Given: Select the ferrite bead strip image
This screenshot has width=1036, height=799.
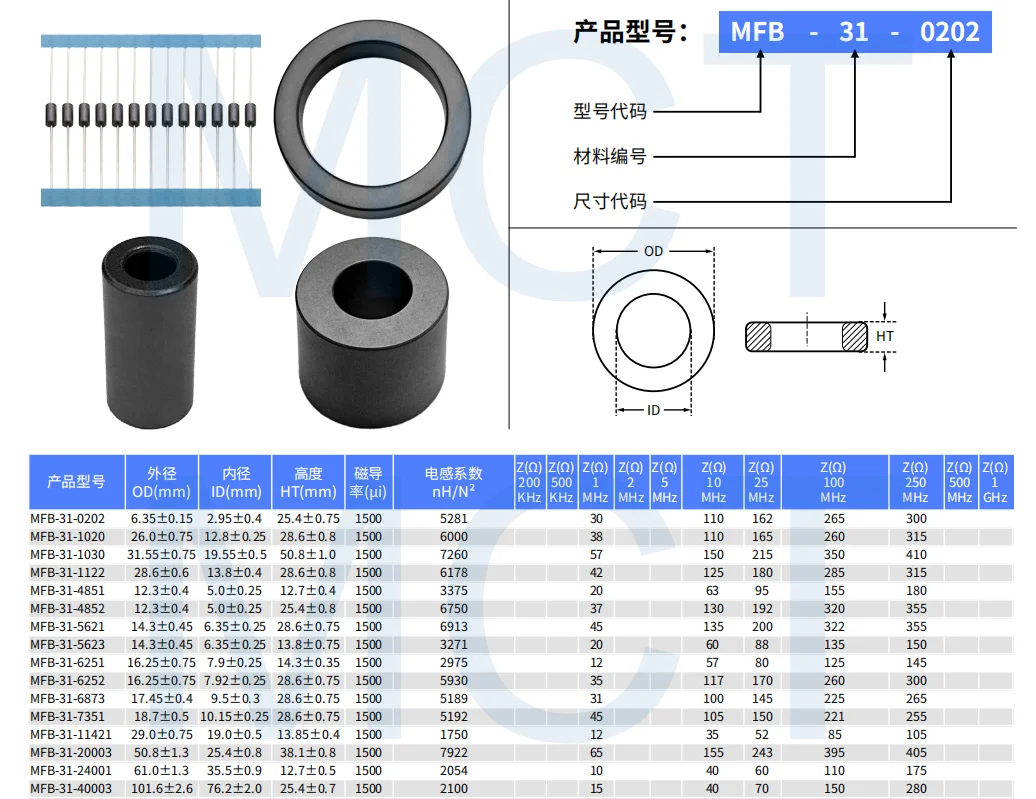Looking at the screenshot, I should (150, 120).
